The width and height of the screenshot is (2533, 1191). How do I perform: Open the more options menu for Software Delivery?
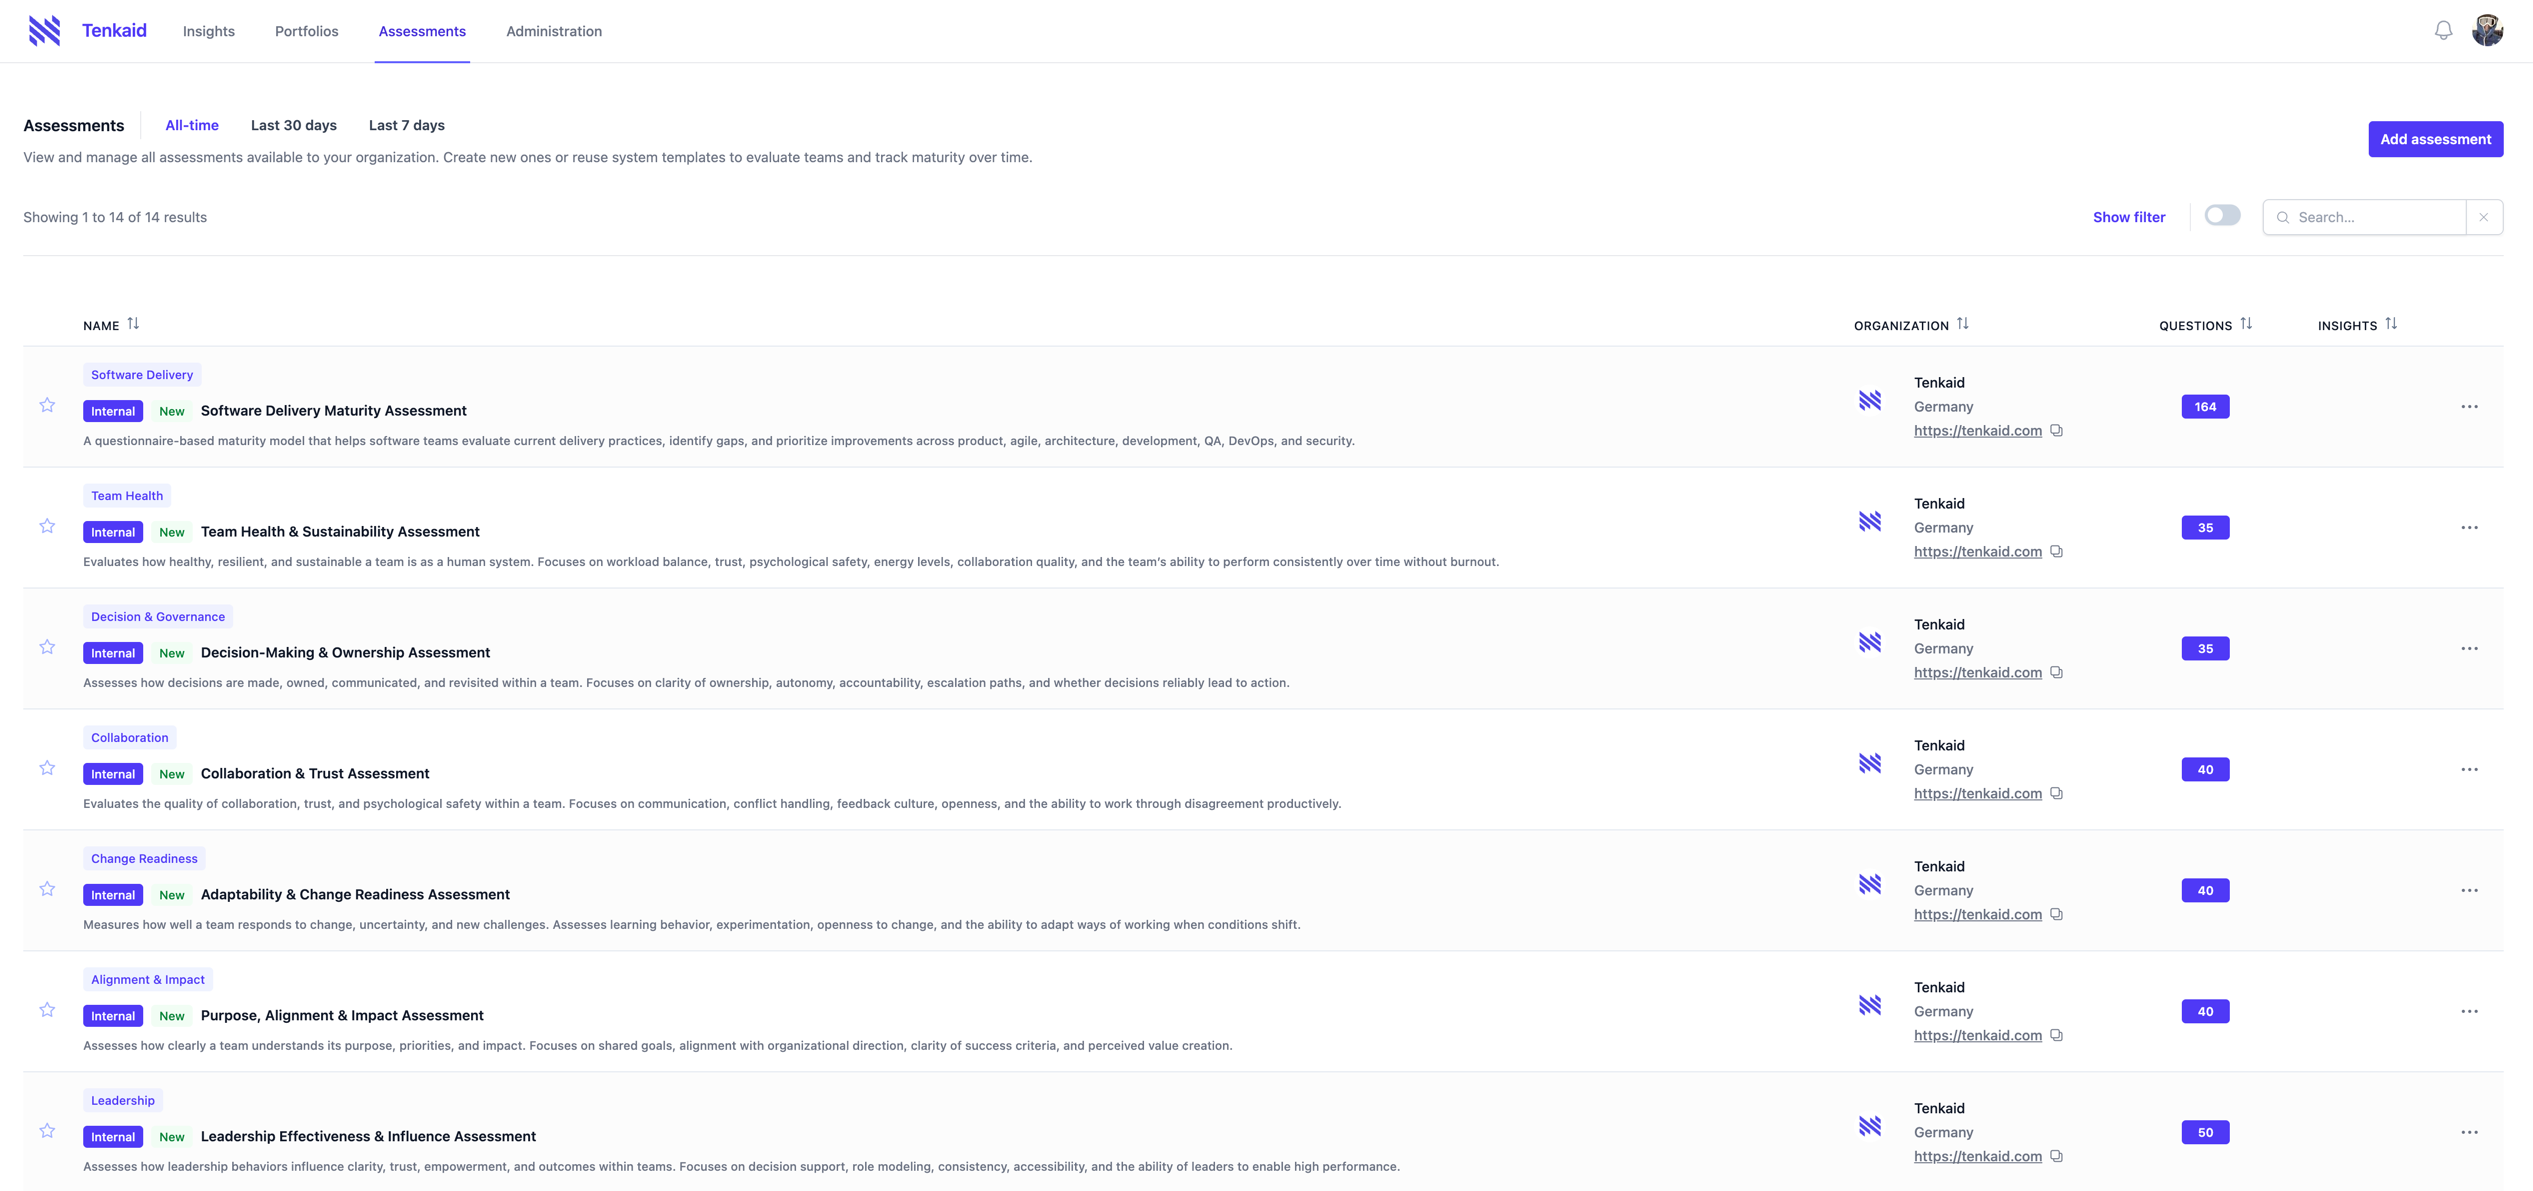pyautogui.click(x=2469, y=407)
